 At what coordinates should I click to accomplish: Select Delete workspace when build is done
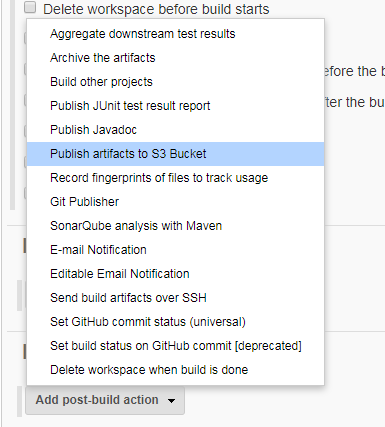(x=175, y=370)
